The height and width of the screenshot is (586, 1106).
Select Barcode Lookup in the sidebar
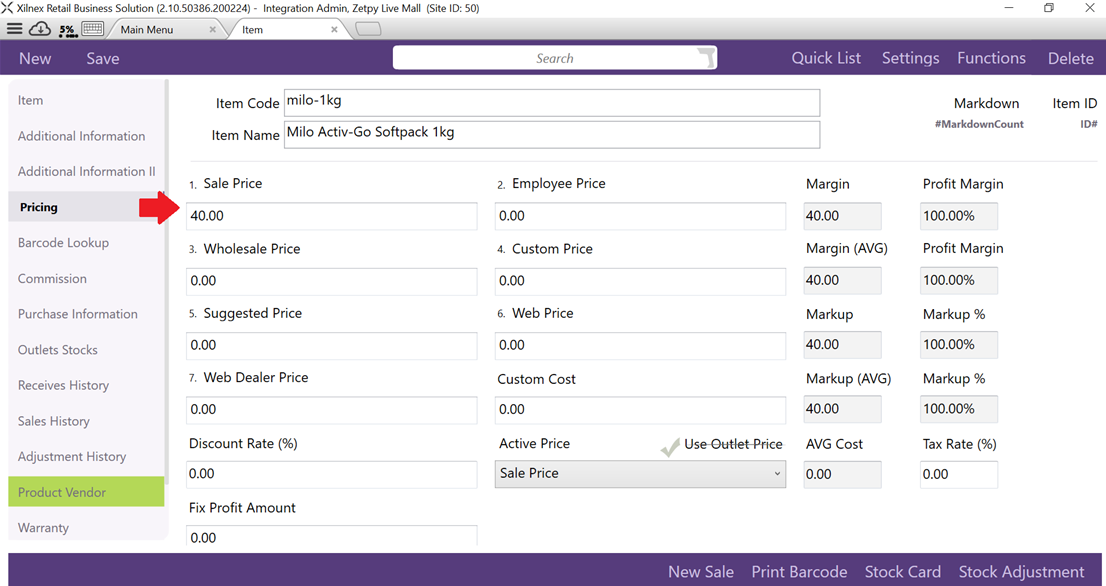pos(63,243)
